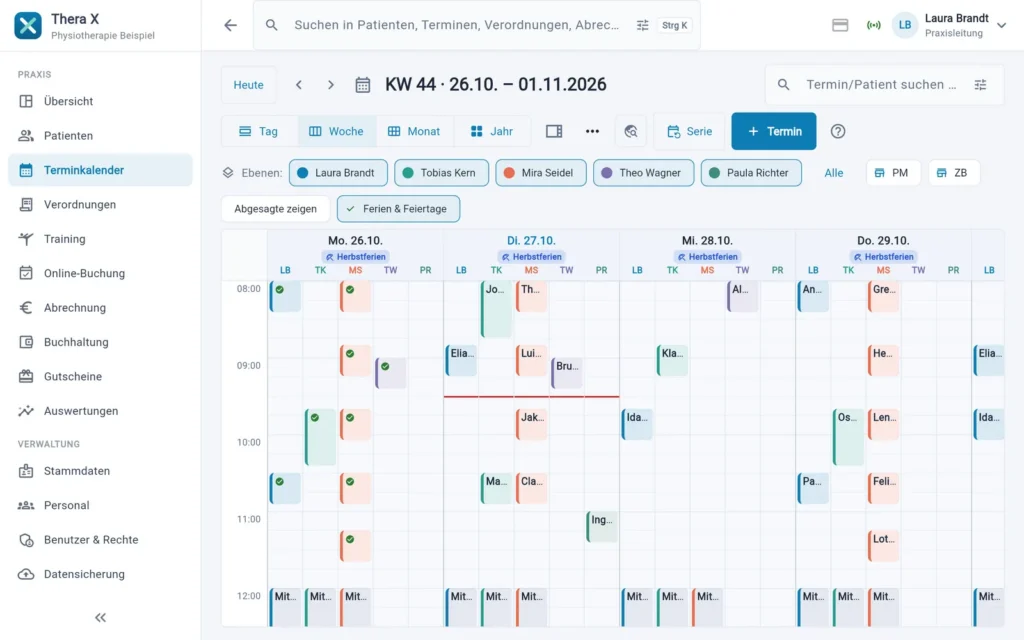Open Benutzer & Rechte in the sidebar
This screenshot has width=1024, height=640.
(x=101, y=539)
